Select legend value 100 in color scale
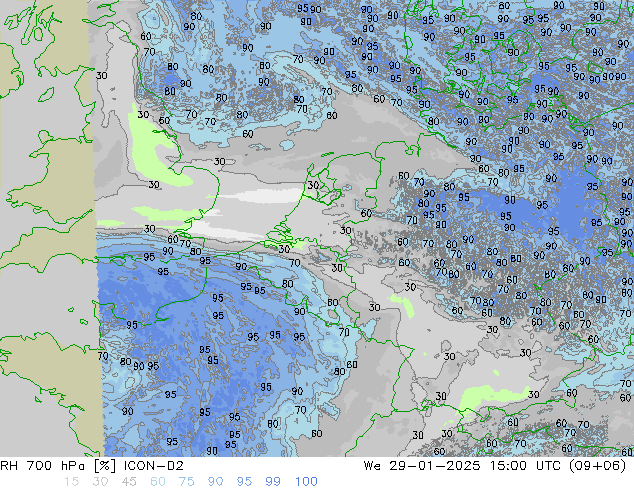 [306, 482]
